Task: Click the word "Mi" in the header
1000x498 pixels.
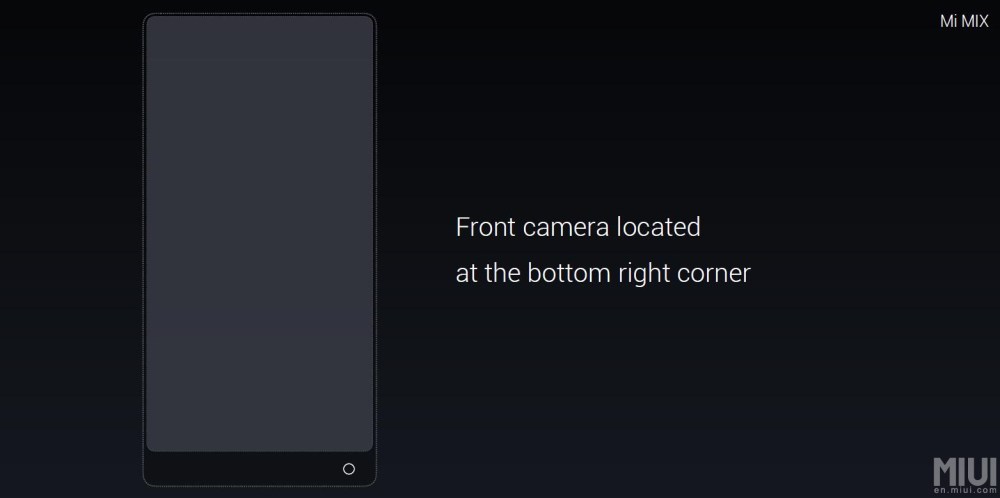Action: coord(948,21)
